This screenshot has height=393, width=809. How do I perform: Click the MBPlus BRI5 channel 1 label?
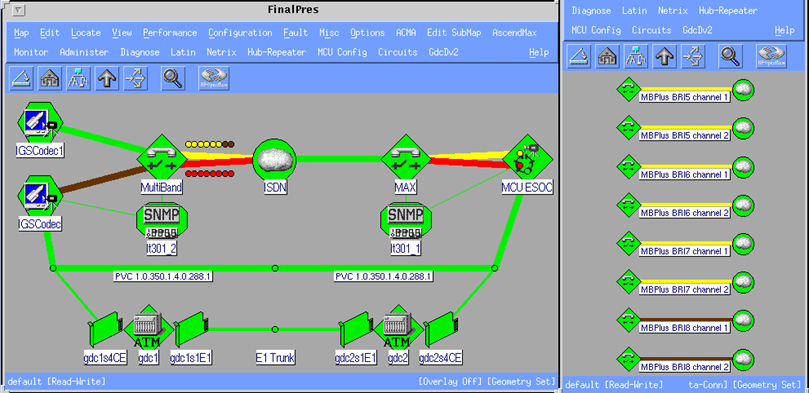tap(685, 97)
